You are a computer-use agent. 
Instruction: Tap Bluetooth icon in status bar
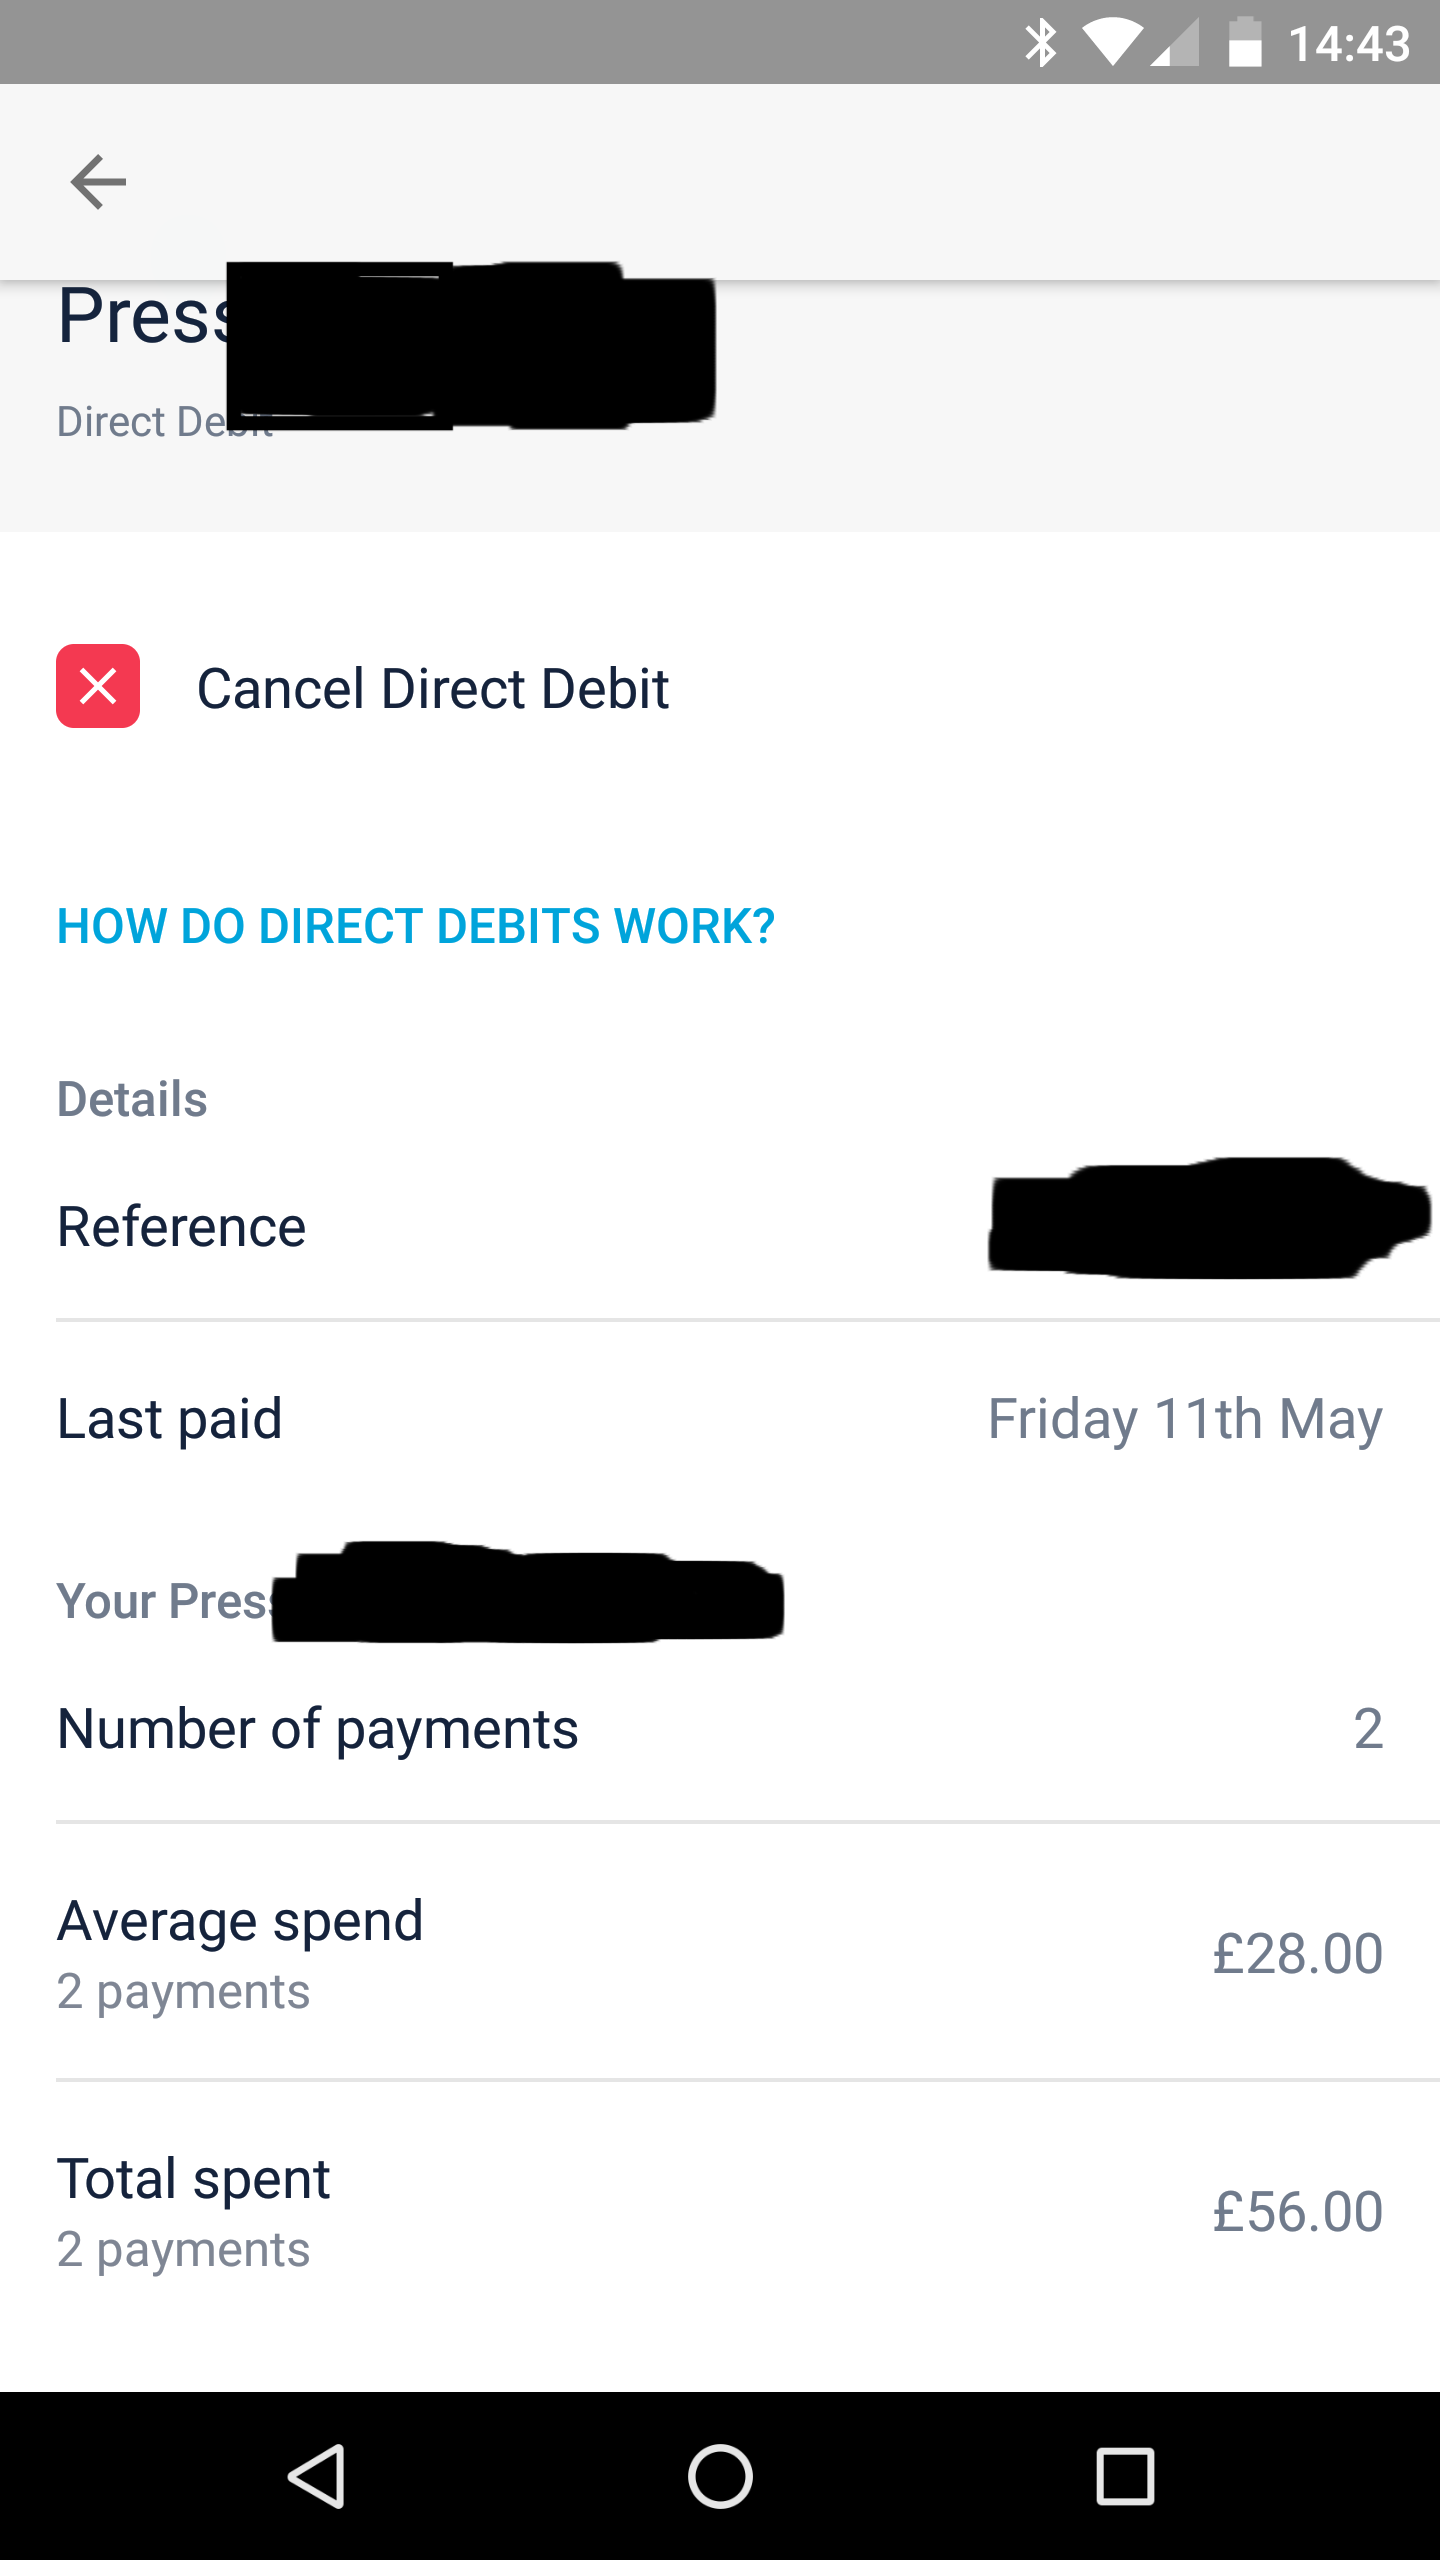tap(1041, 43)
